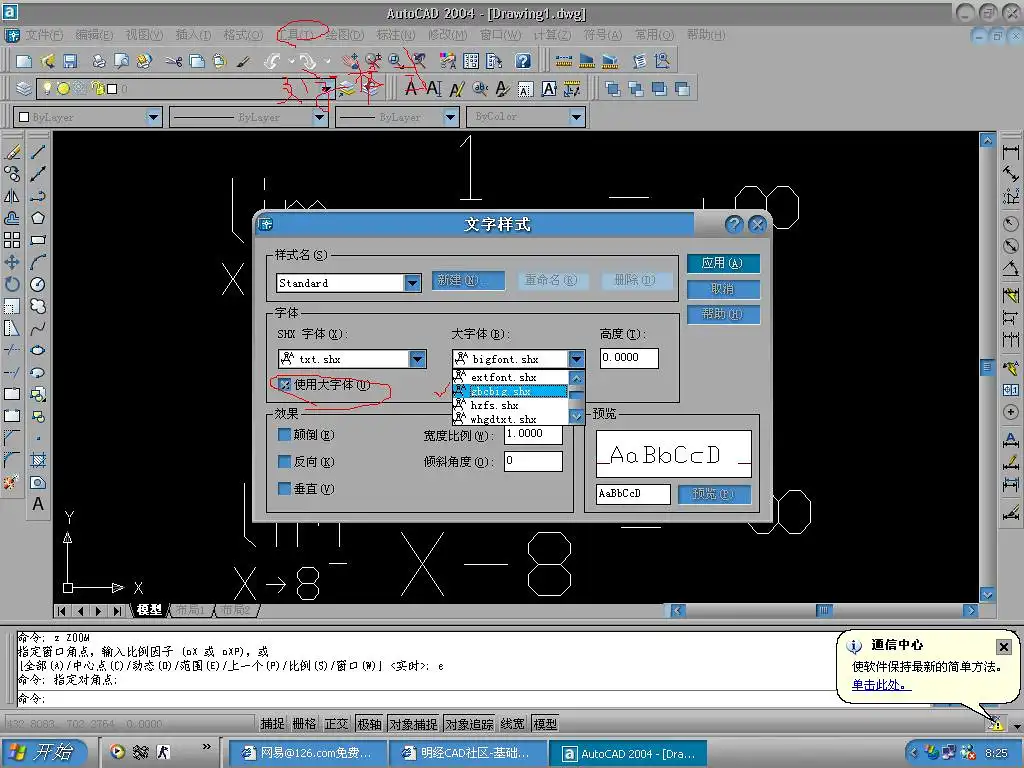Select the Hatch tool icon
This screenshot has width=1024, height=768.
click(38, 460)
